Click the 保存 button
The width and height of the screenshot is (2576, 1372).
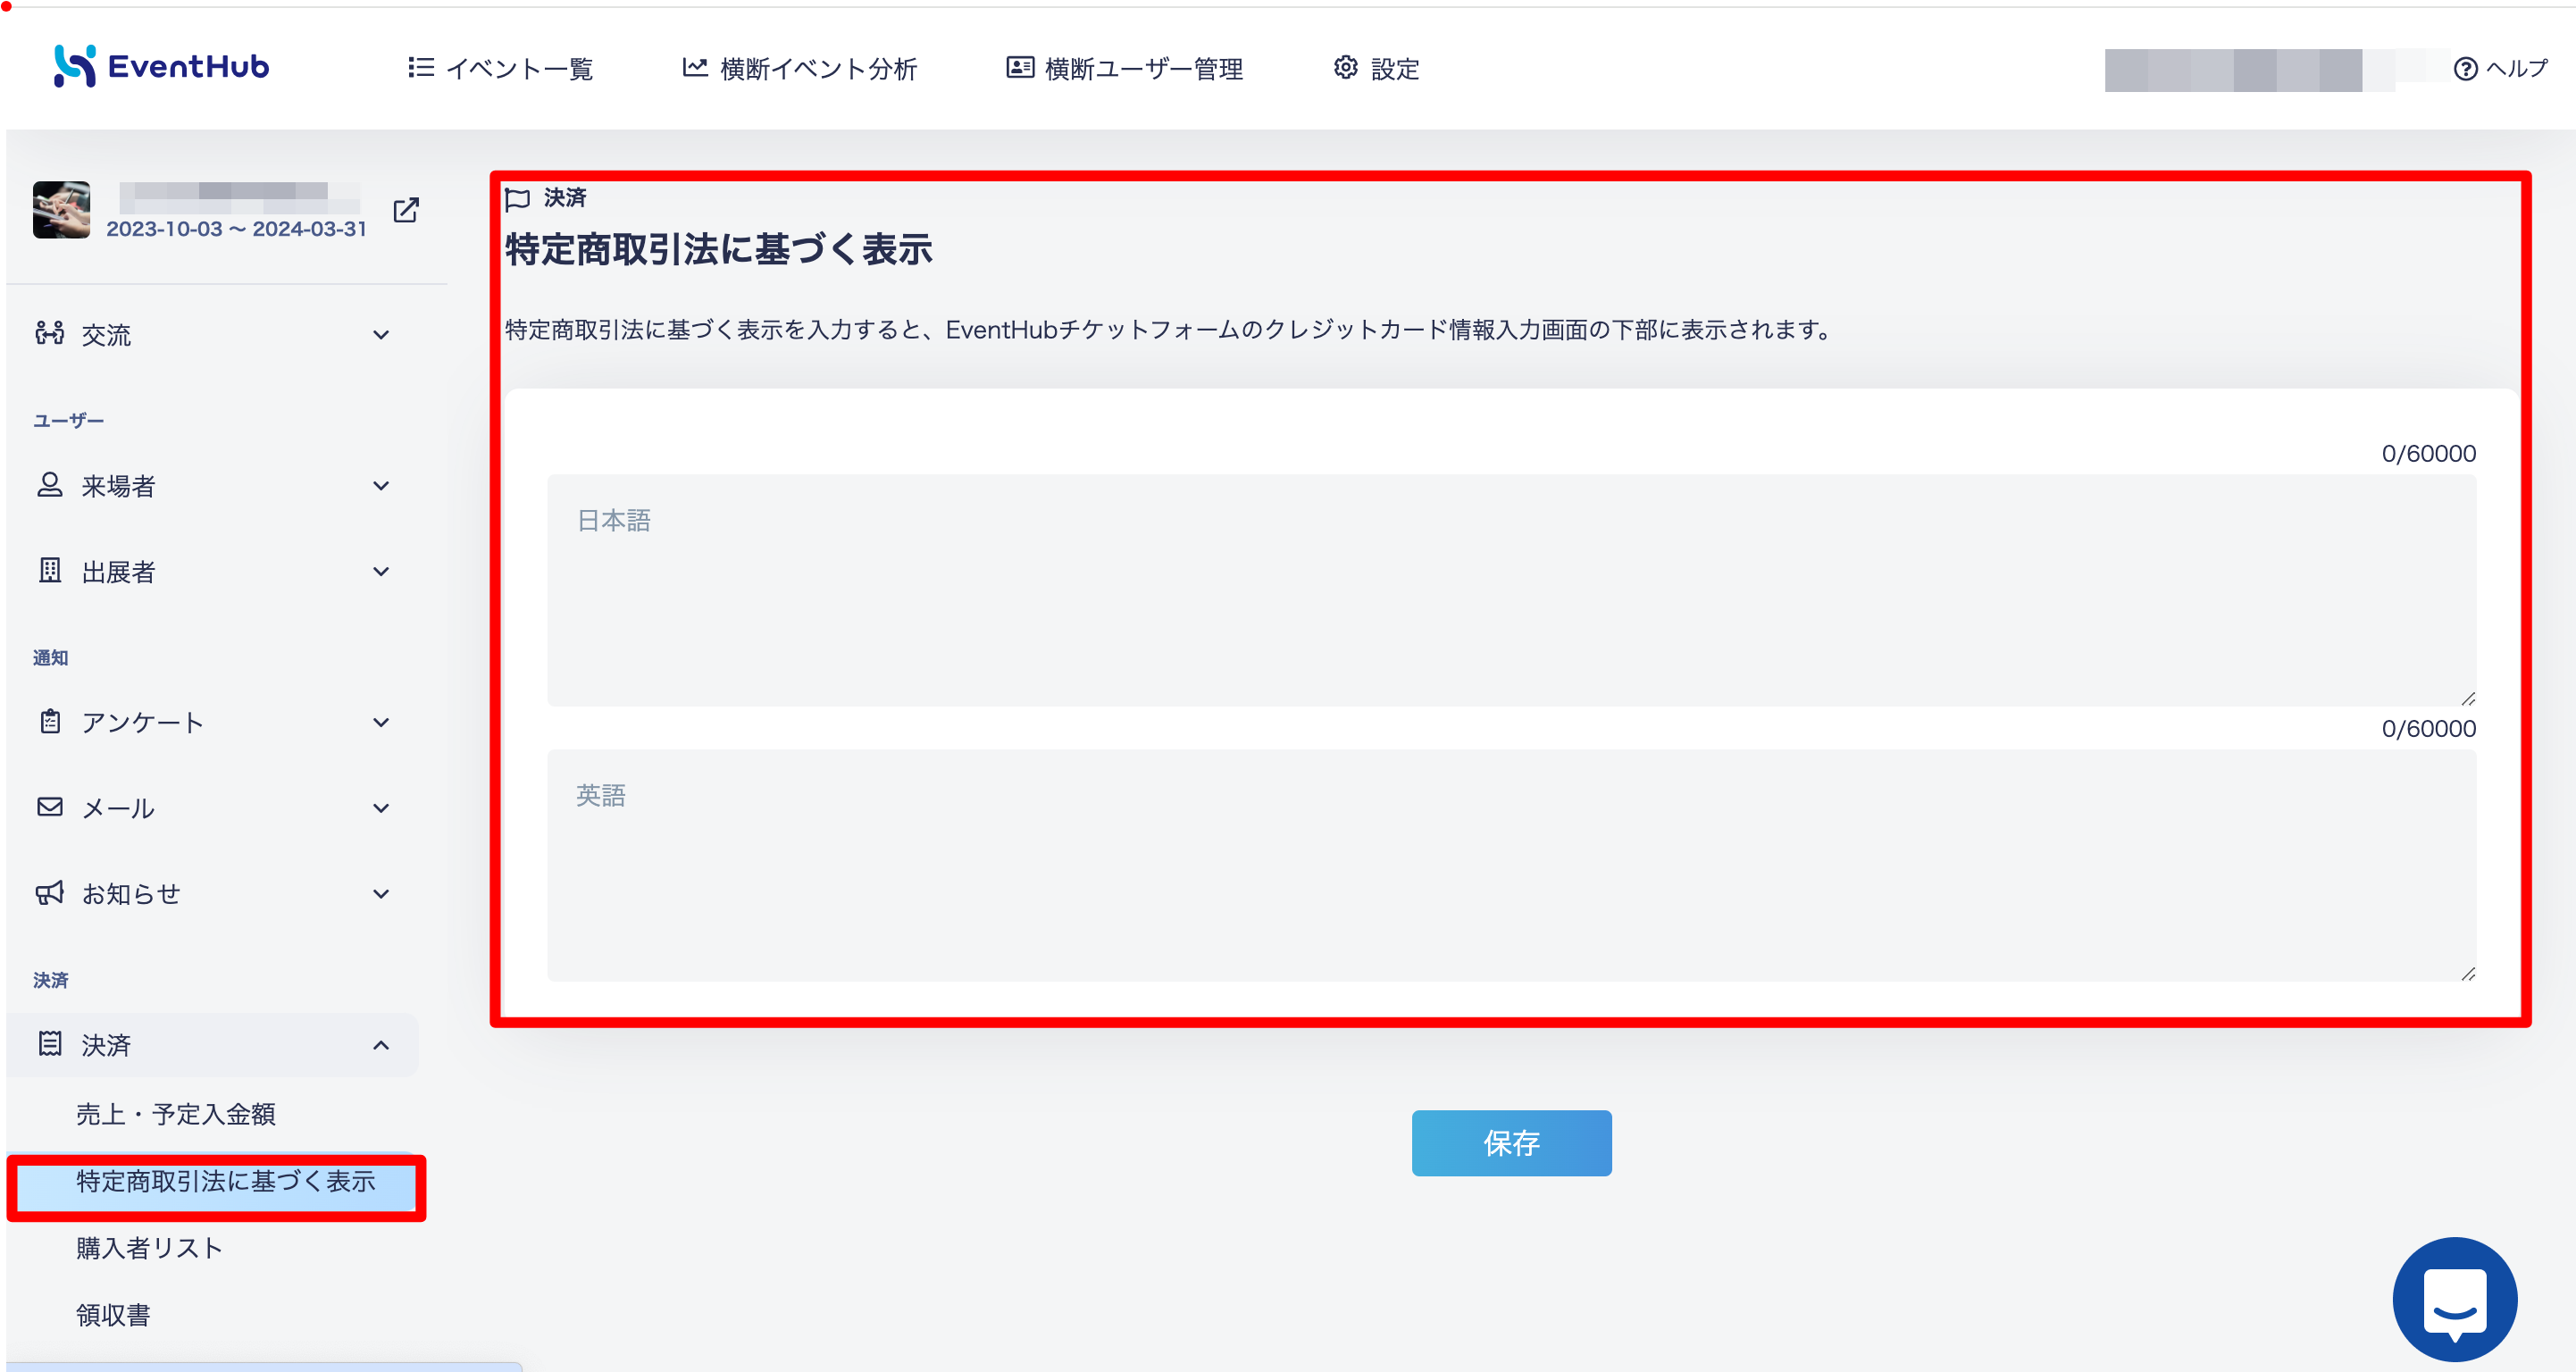click(1511, 1142)
